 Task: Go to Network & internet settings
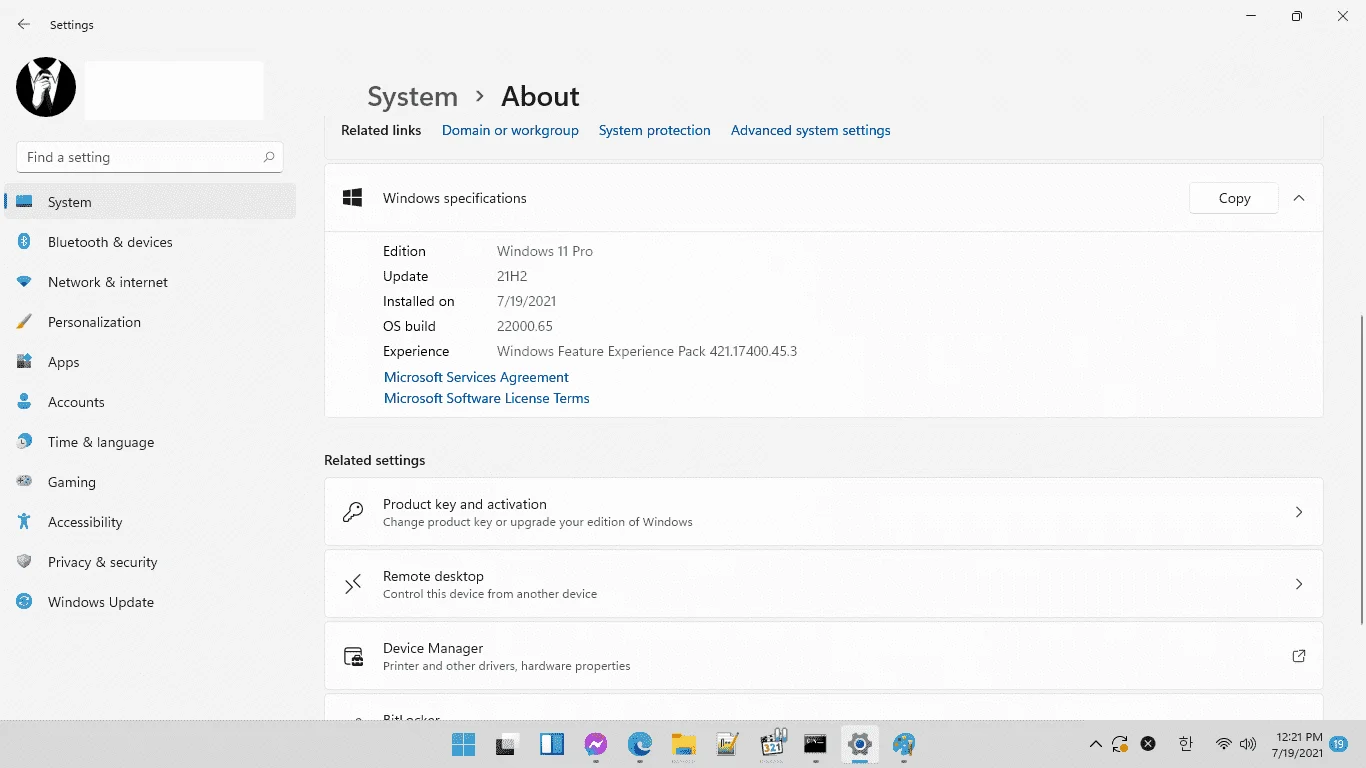pyautogui.click(x=150, y=282)
